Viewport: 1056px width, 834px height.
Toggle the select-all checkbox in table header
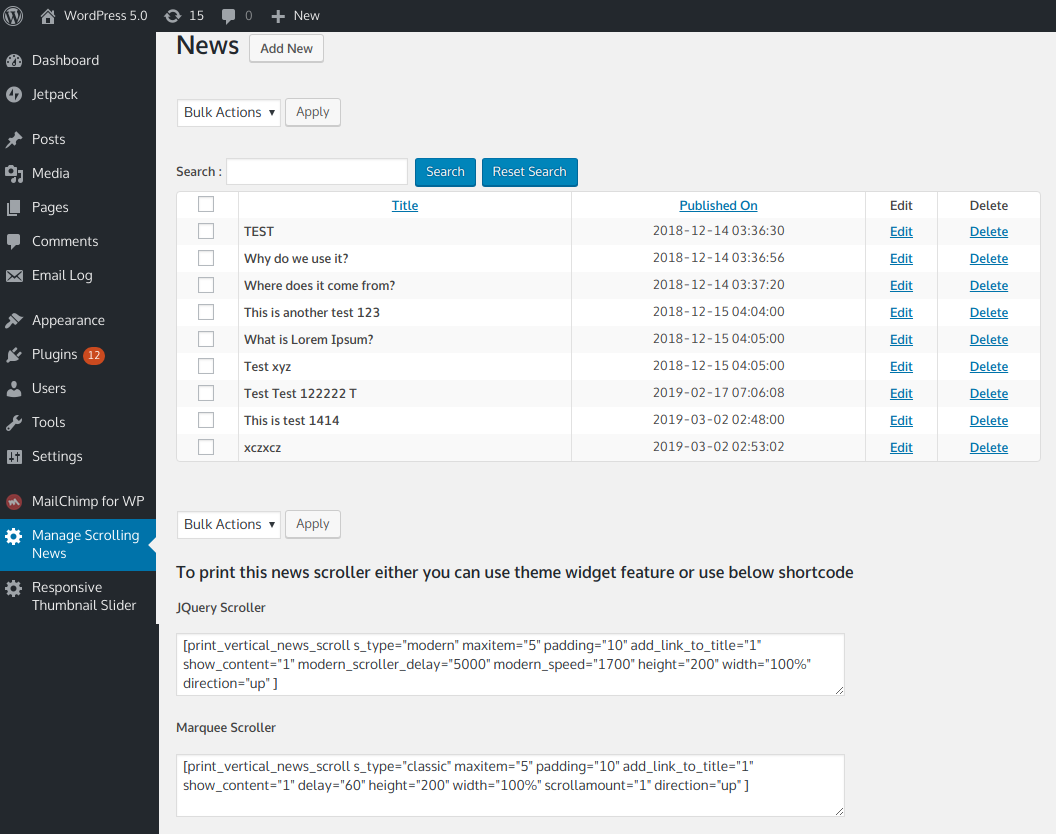206,204
